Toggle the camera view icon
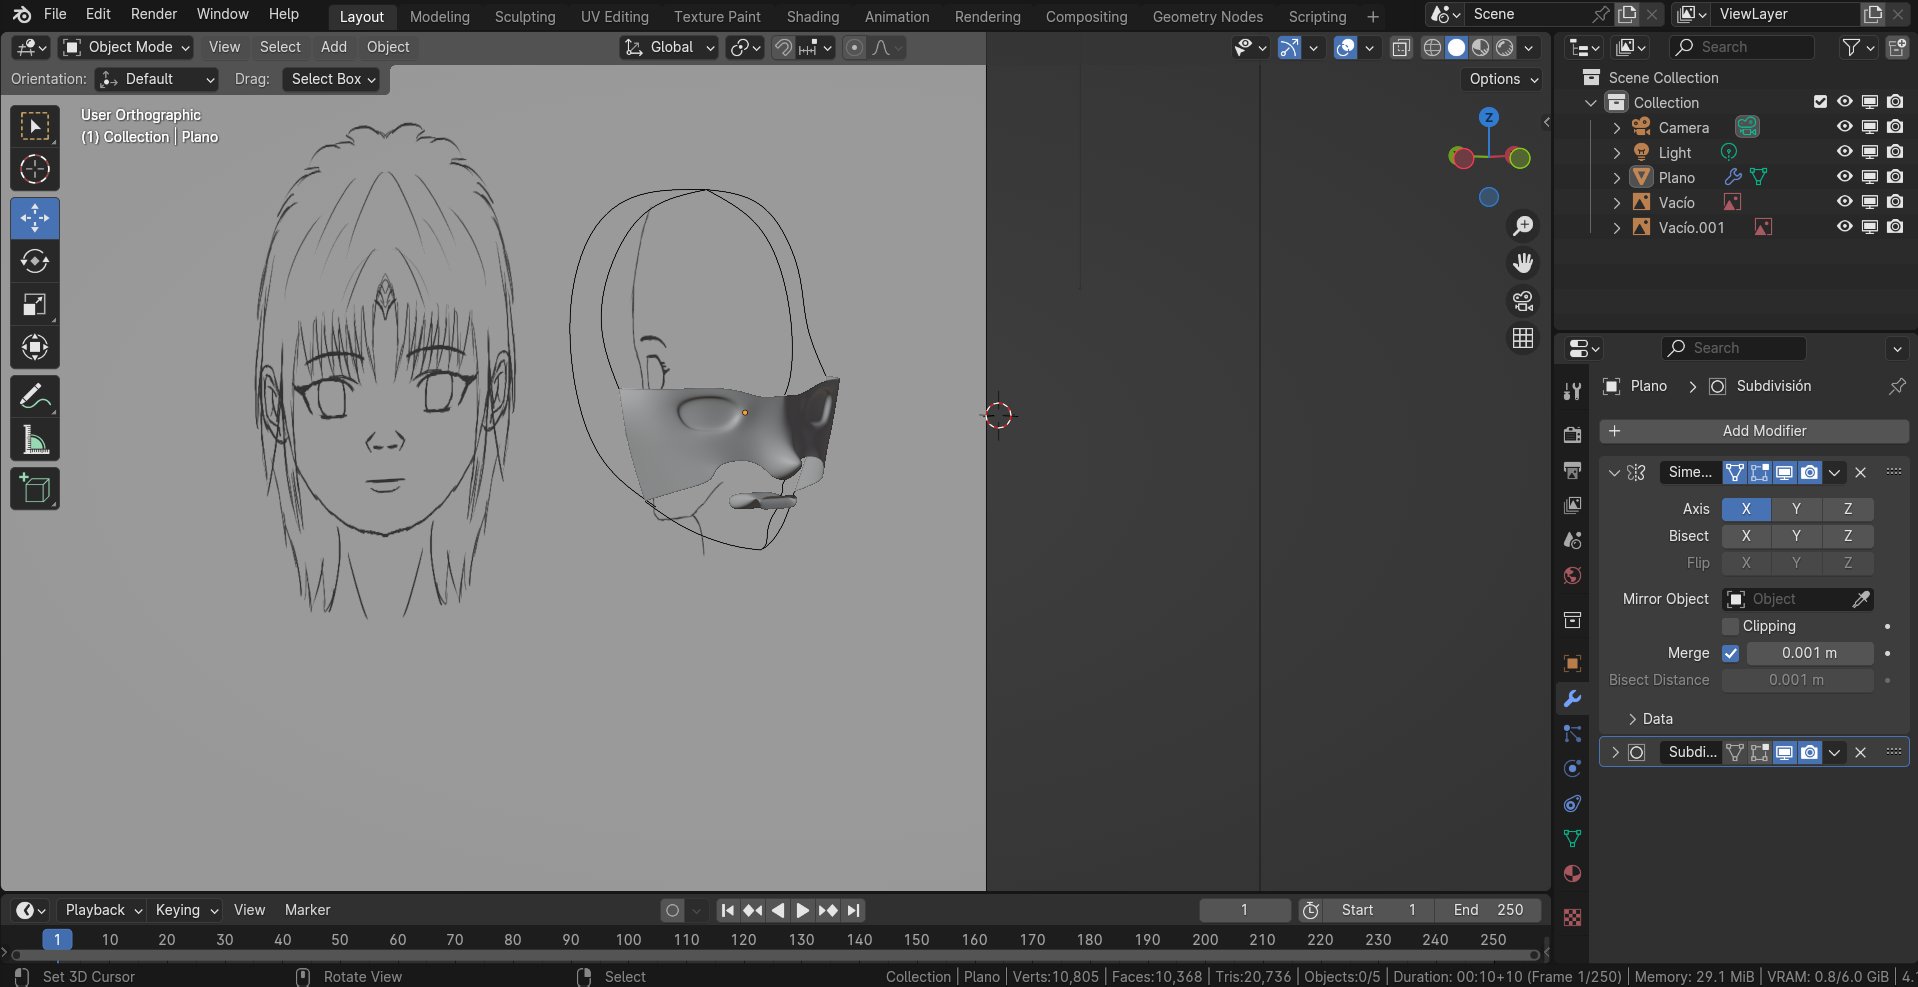The height and width of the screenshot is (987, 1918). [x=1523, y=301]
